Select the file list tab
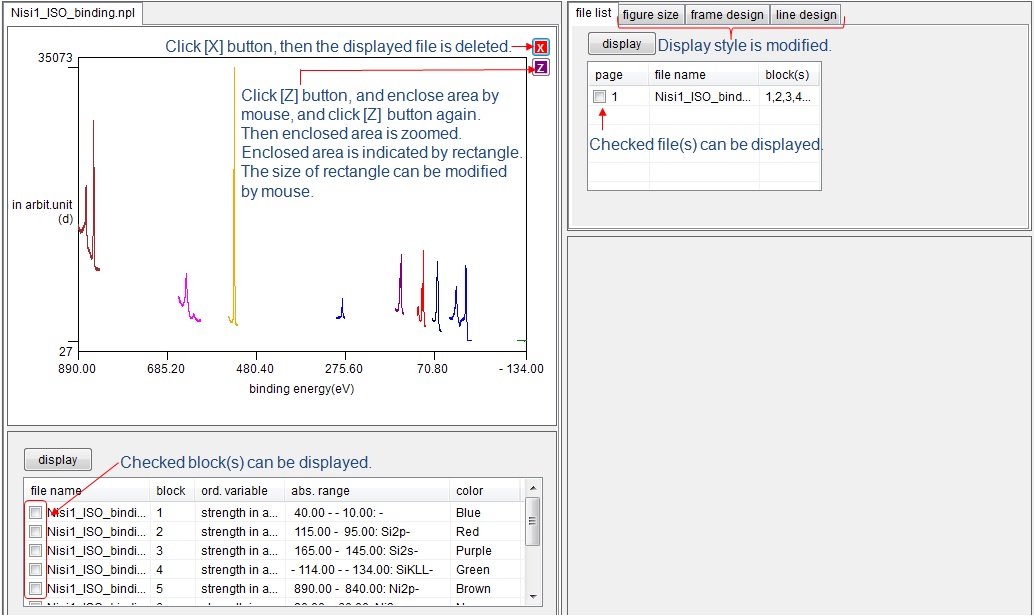The image size is (1035, 616). pos(593,13)
